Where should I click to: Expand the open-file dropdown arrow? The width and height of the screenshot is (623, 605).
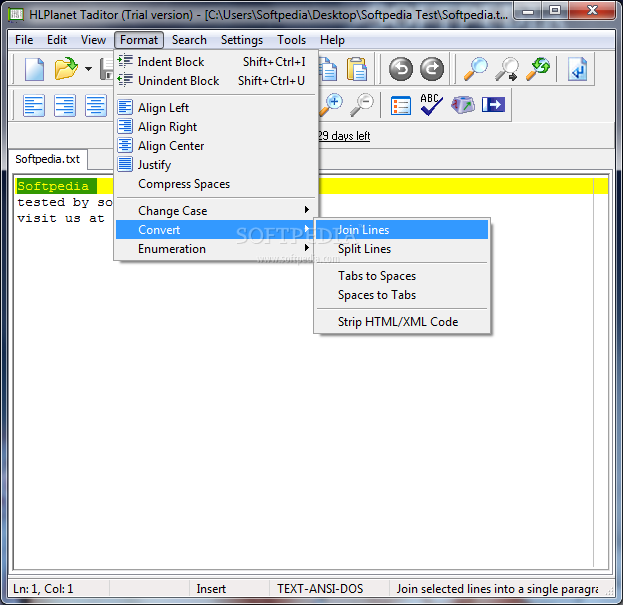pos(88,69)
